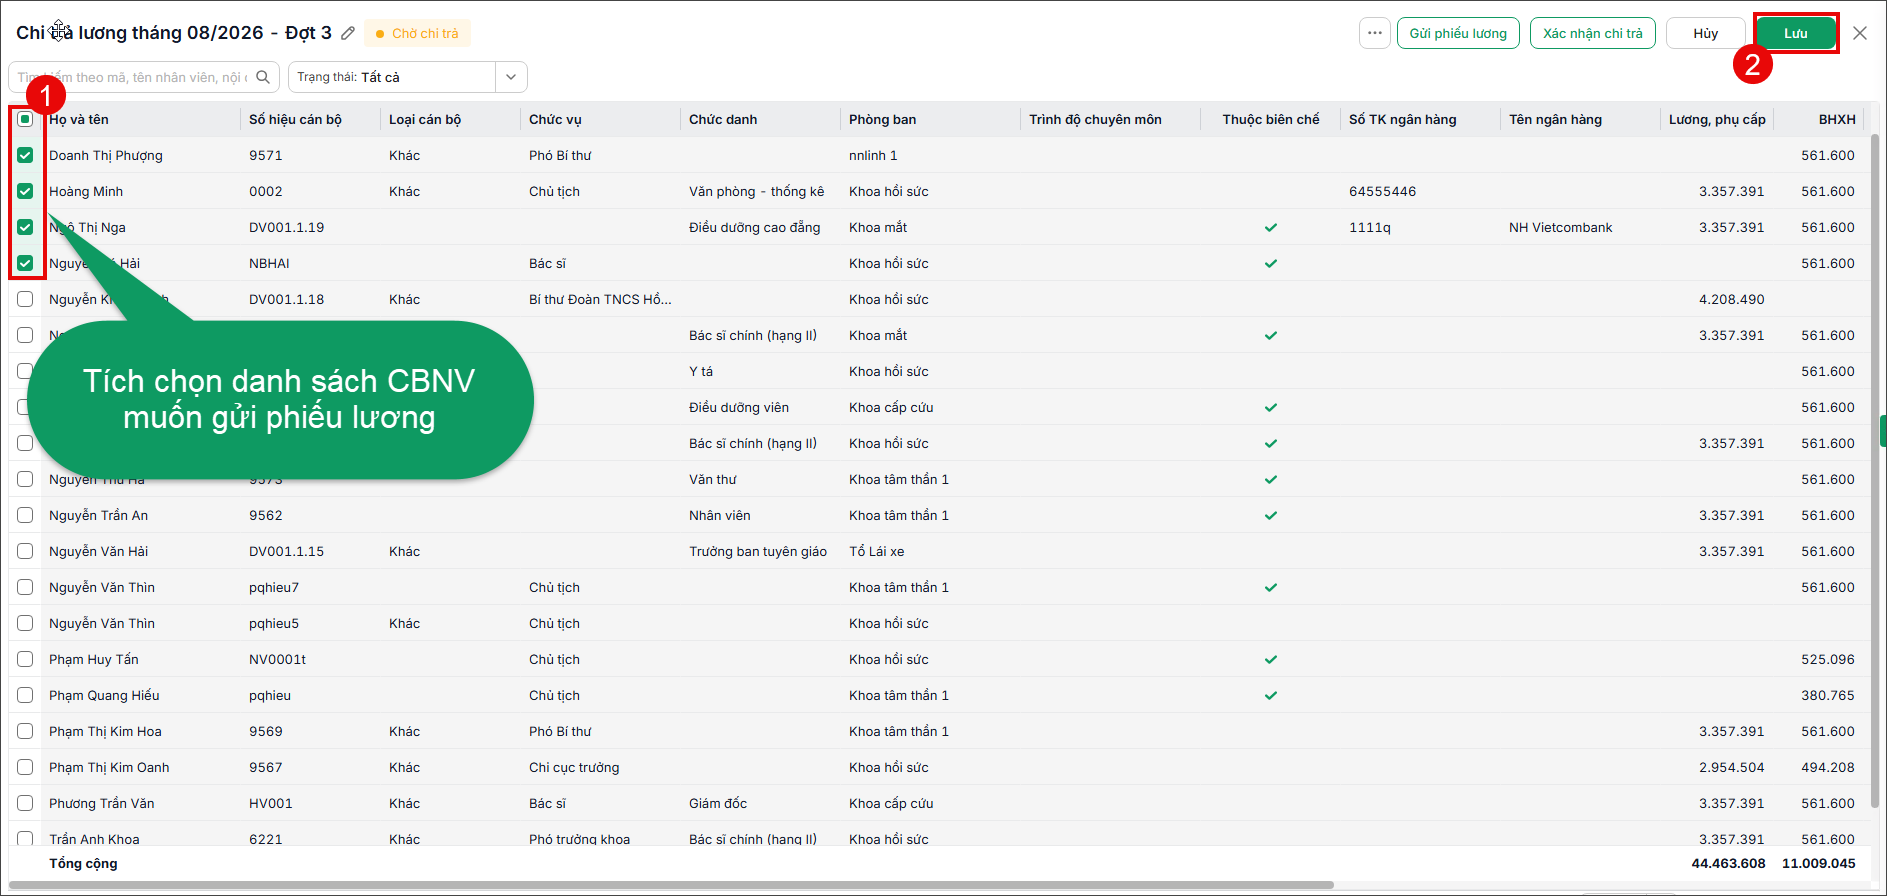This screenshot has width=1887, height=896.
Task: Click Thuộc biên chế checkmark in pqhieu7 row
Action: tap(1271, 587)
